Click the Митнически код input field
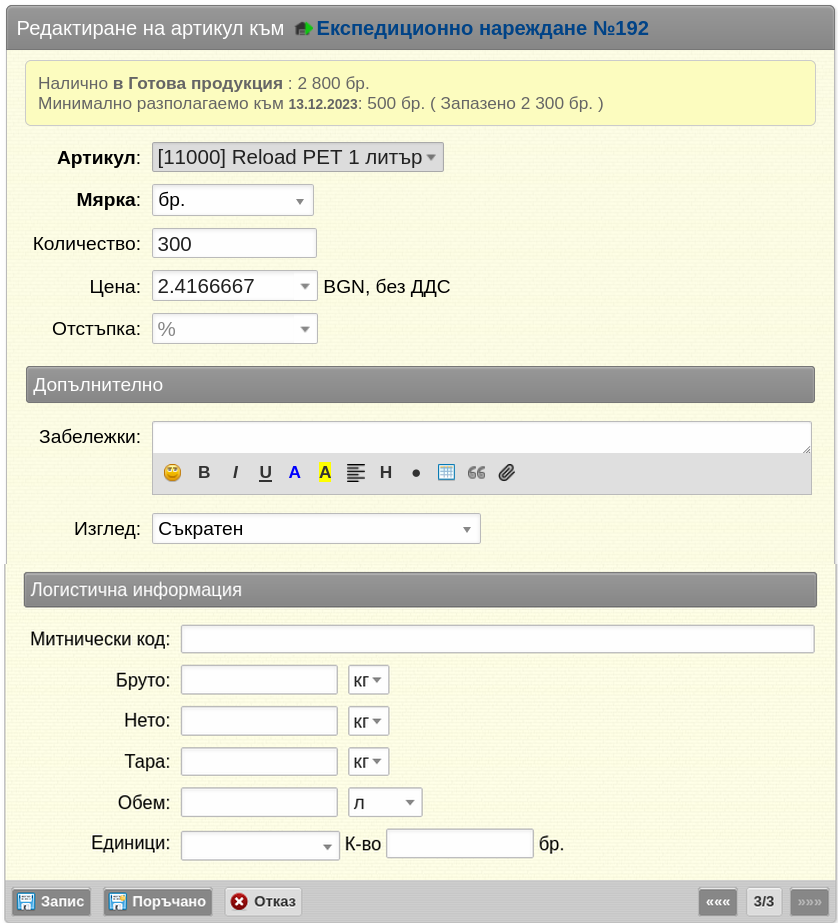The height and width of the screenshot is (923, 838). point(498,639)
